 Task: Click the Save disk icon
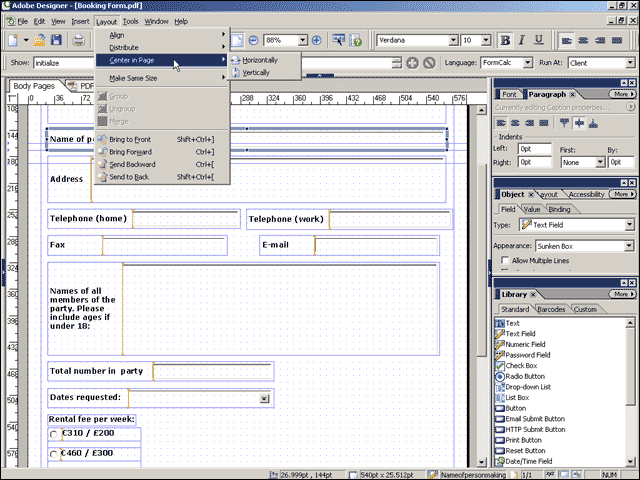pyautogui.click(x=56, y=40)
